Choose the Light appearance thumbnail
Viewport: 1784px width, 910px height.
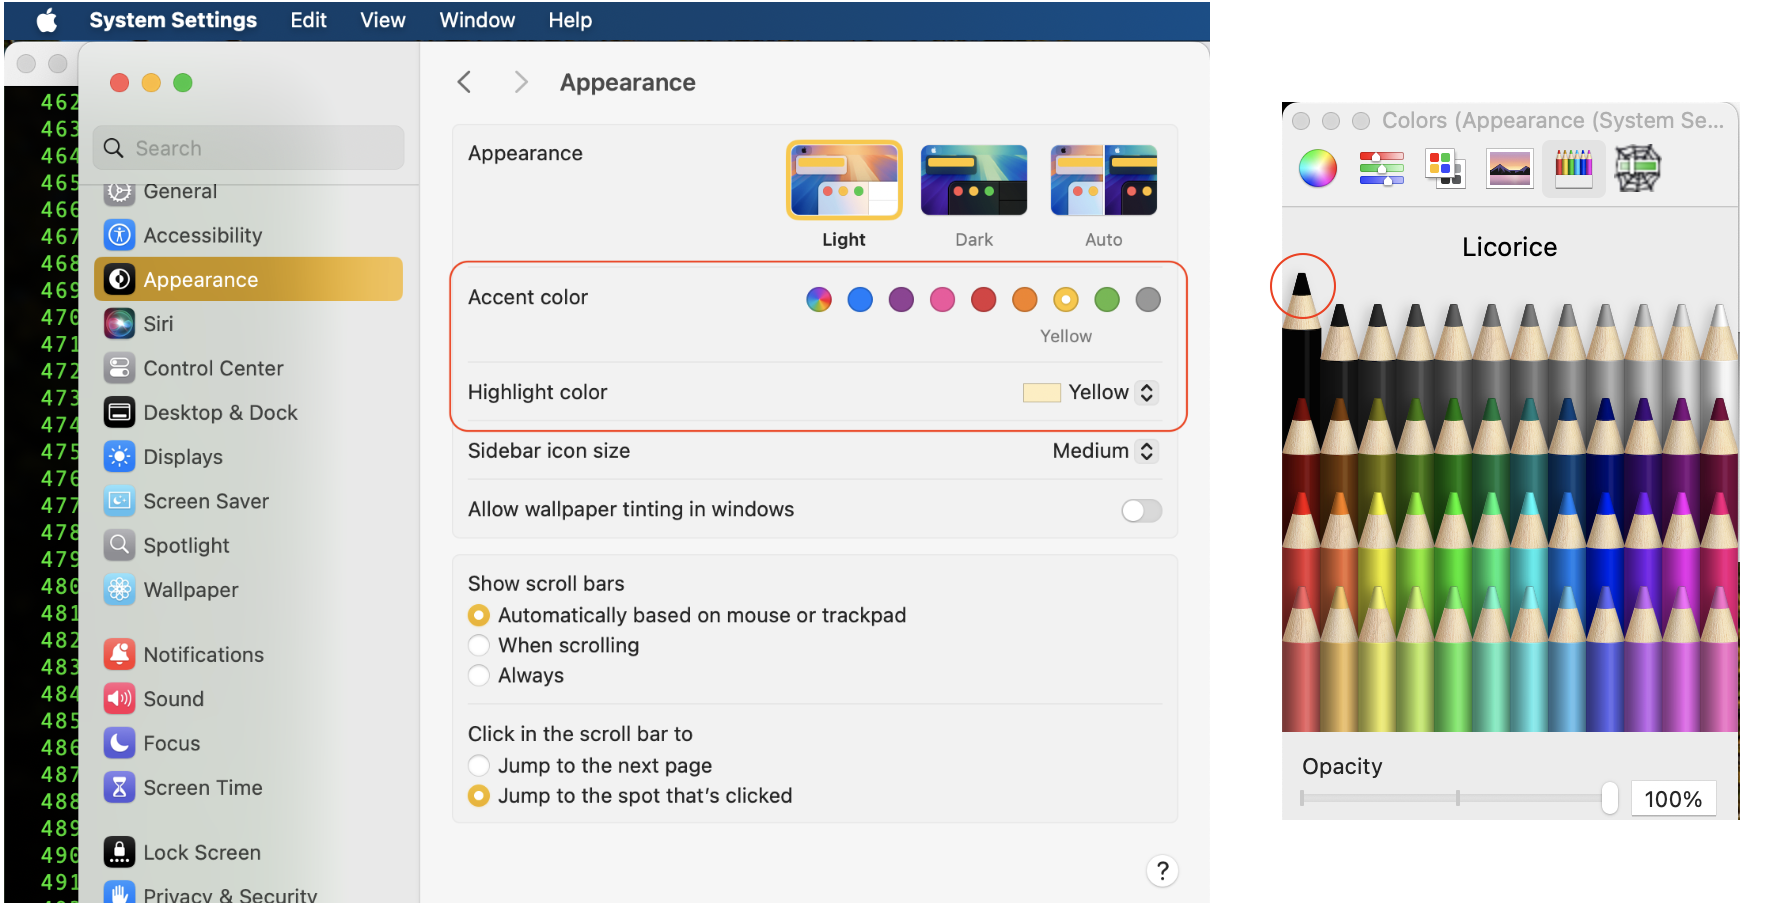[x=844, y=180]
